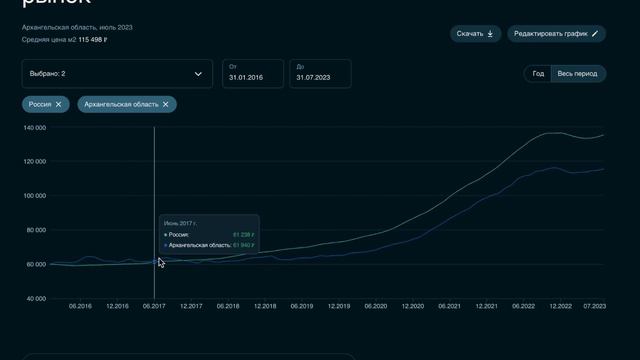Click the Россия value in tooltip

[244, 235]
